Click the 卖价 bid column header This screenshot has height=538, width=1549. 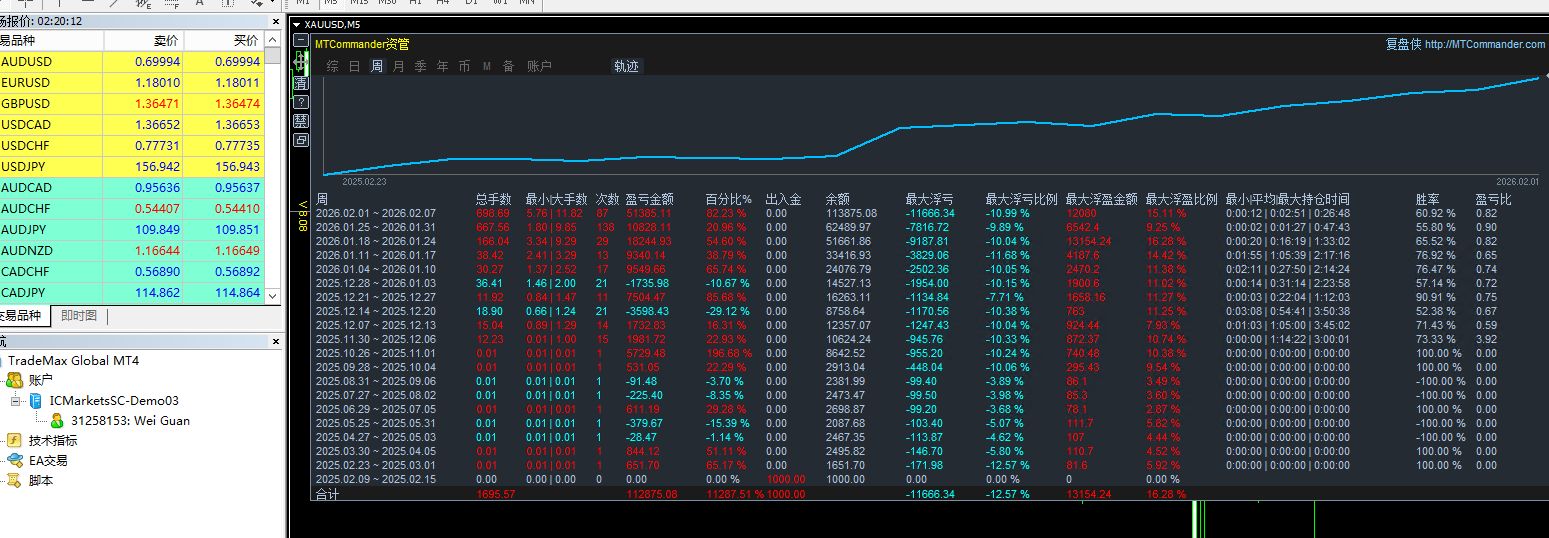(x=144, y=41)
